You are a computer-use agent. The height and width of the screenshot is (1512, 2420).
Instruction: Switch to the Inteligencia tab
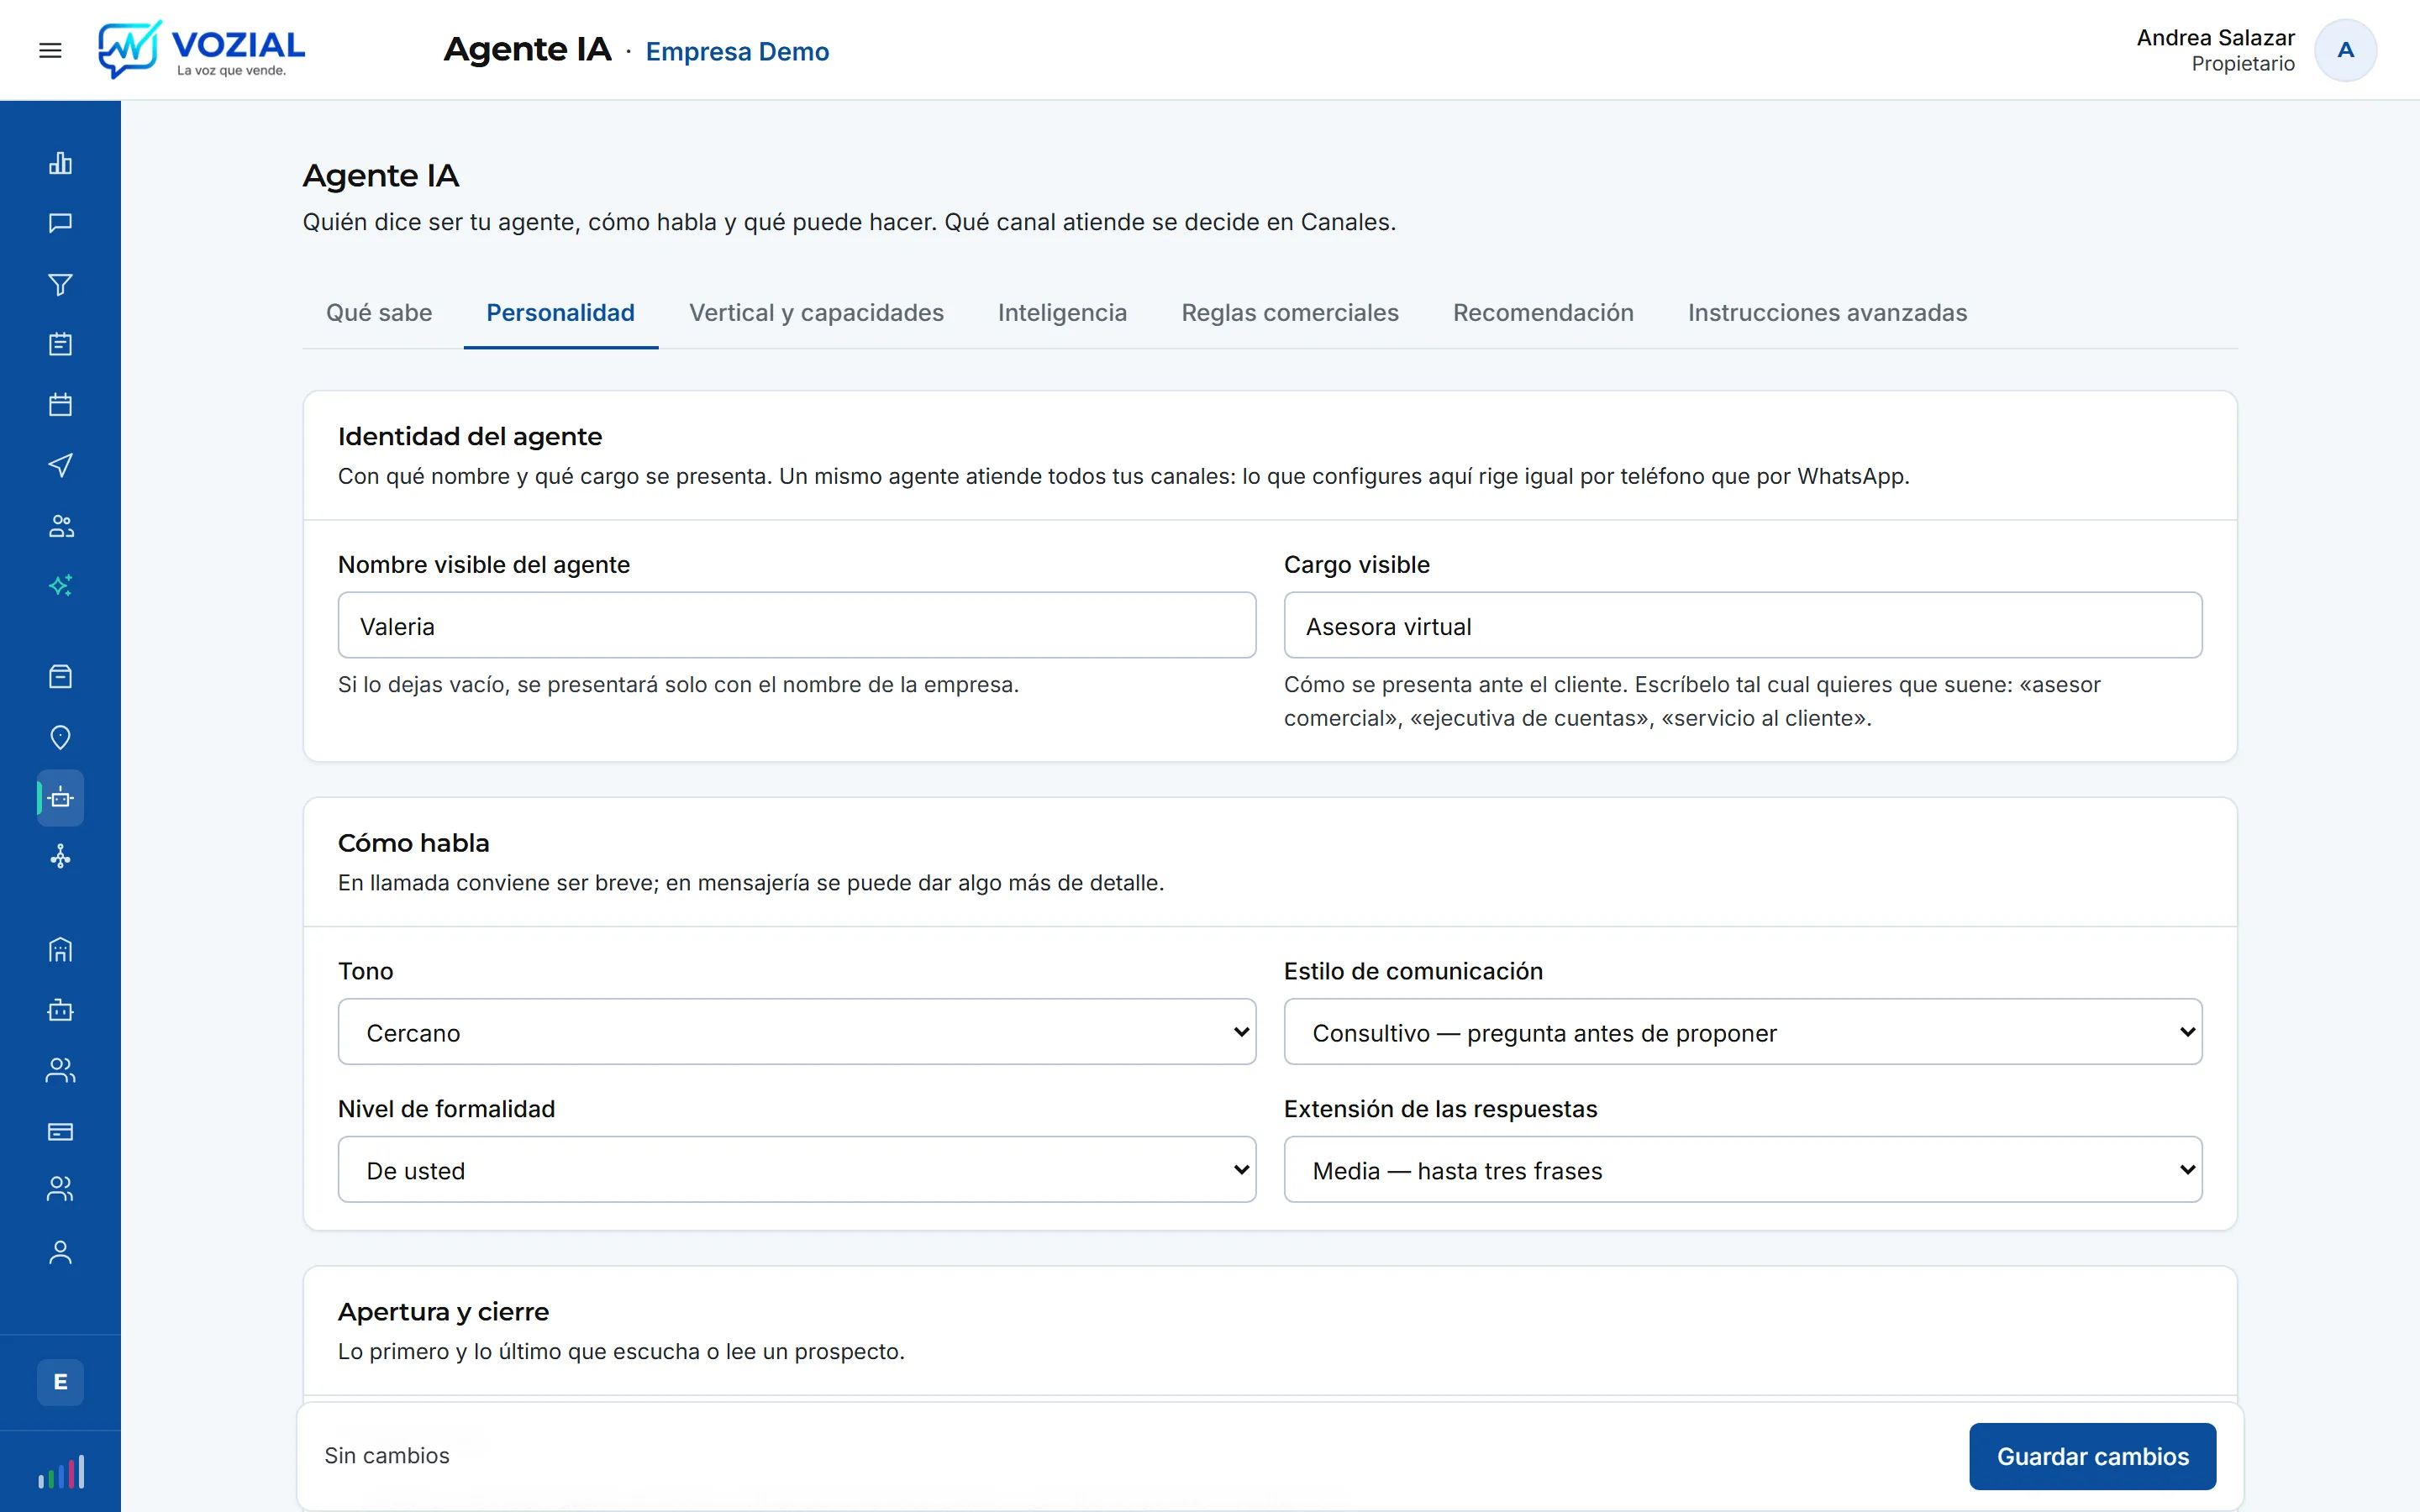click(1062, 313)
